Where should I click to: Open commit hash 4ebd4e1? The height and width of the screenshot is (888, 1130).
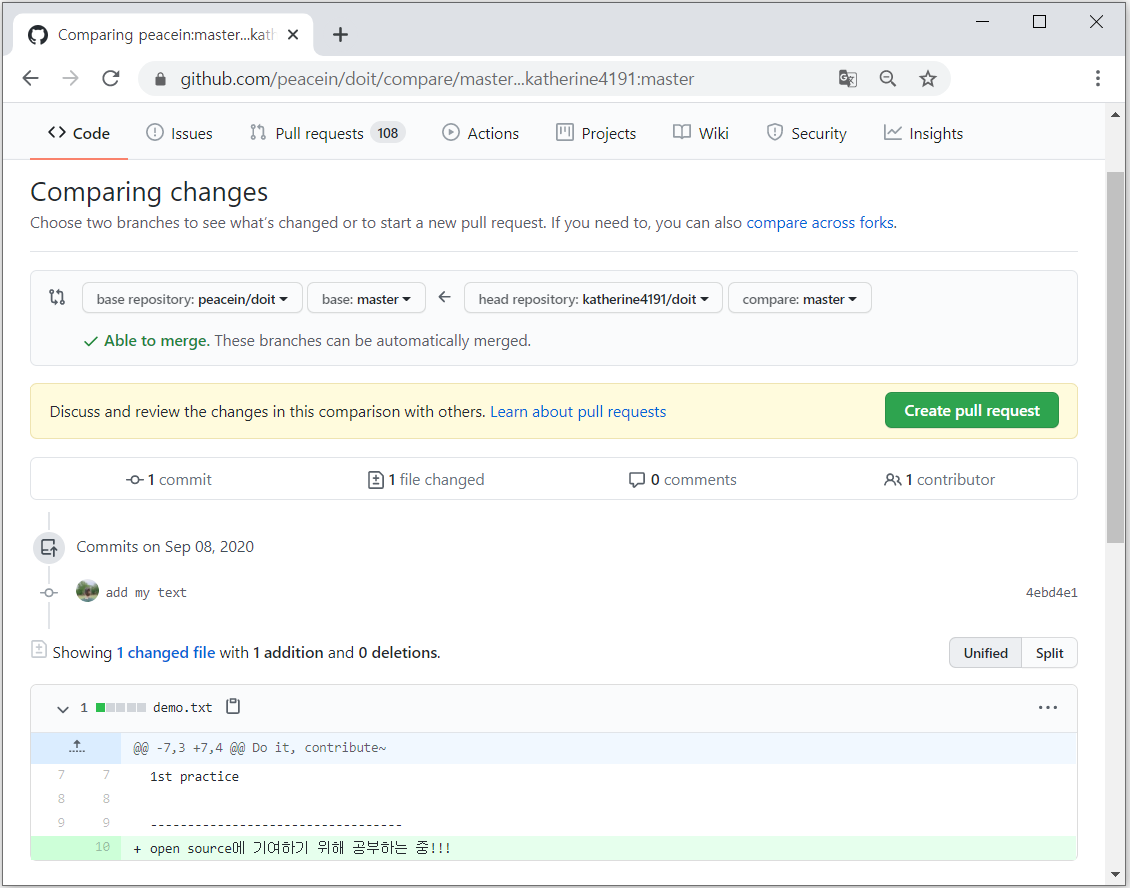(1051, 592)
